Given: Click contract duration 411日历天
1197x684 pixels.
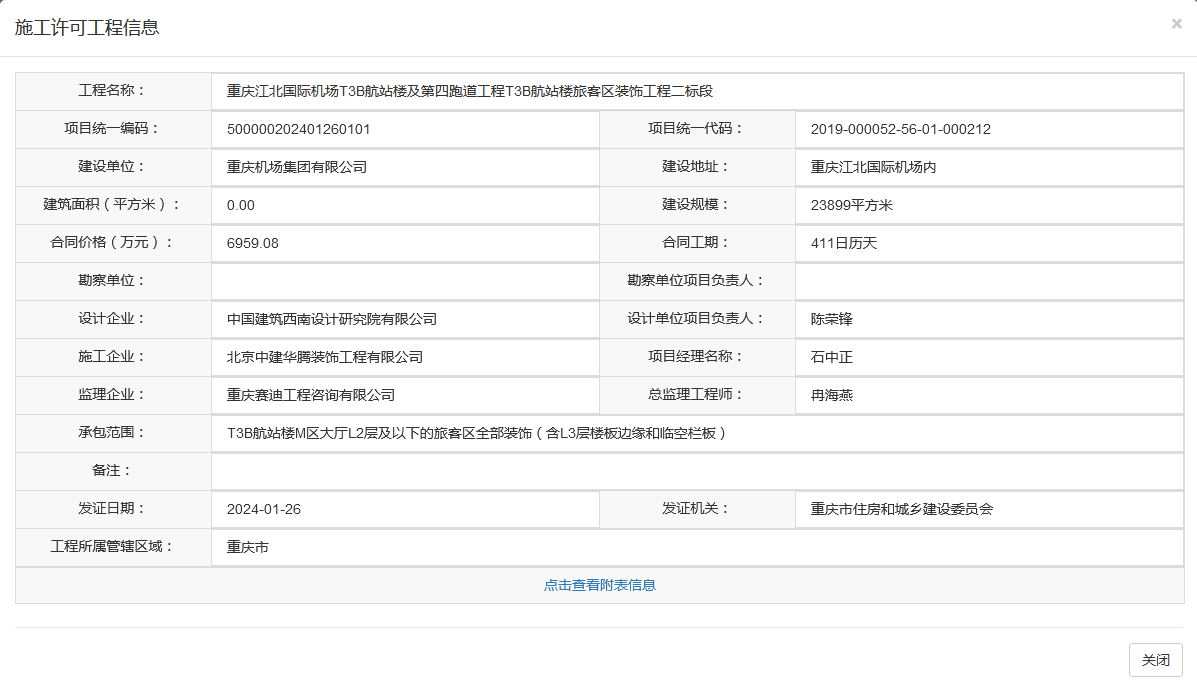Looking at the screenshot, I should tap(844, 244).
